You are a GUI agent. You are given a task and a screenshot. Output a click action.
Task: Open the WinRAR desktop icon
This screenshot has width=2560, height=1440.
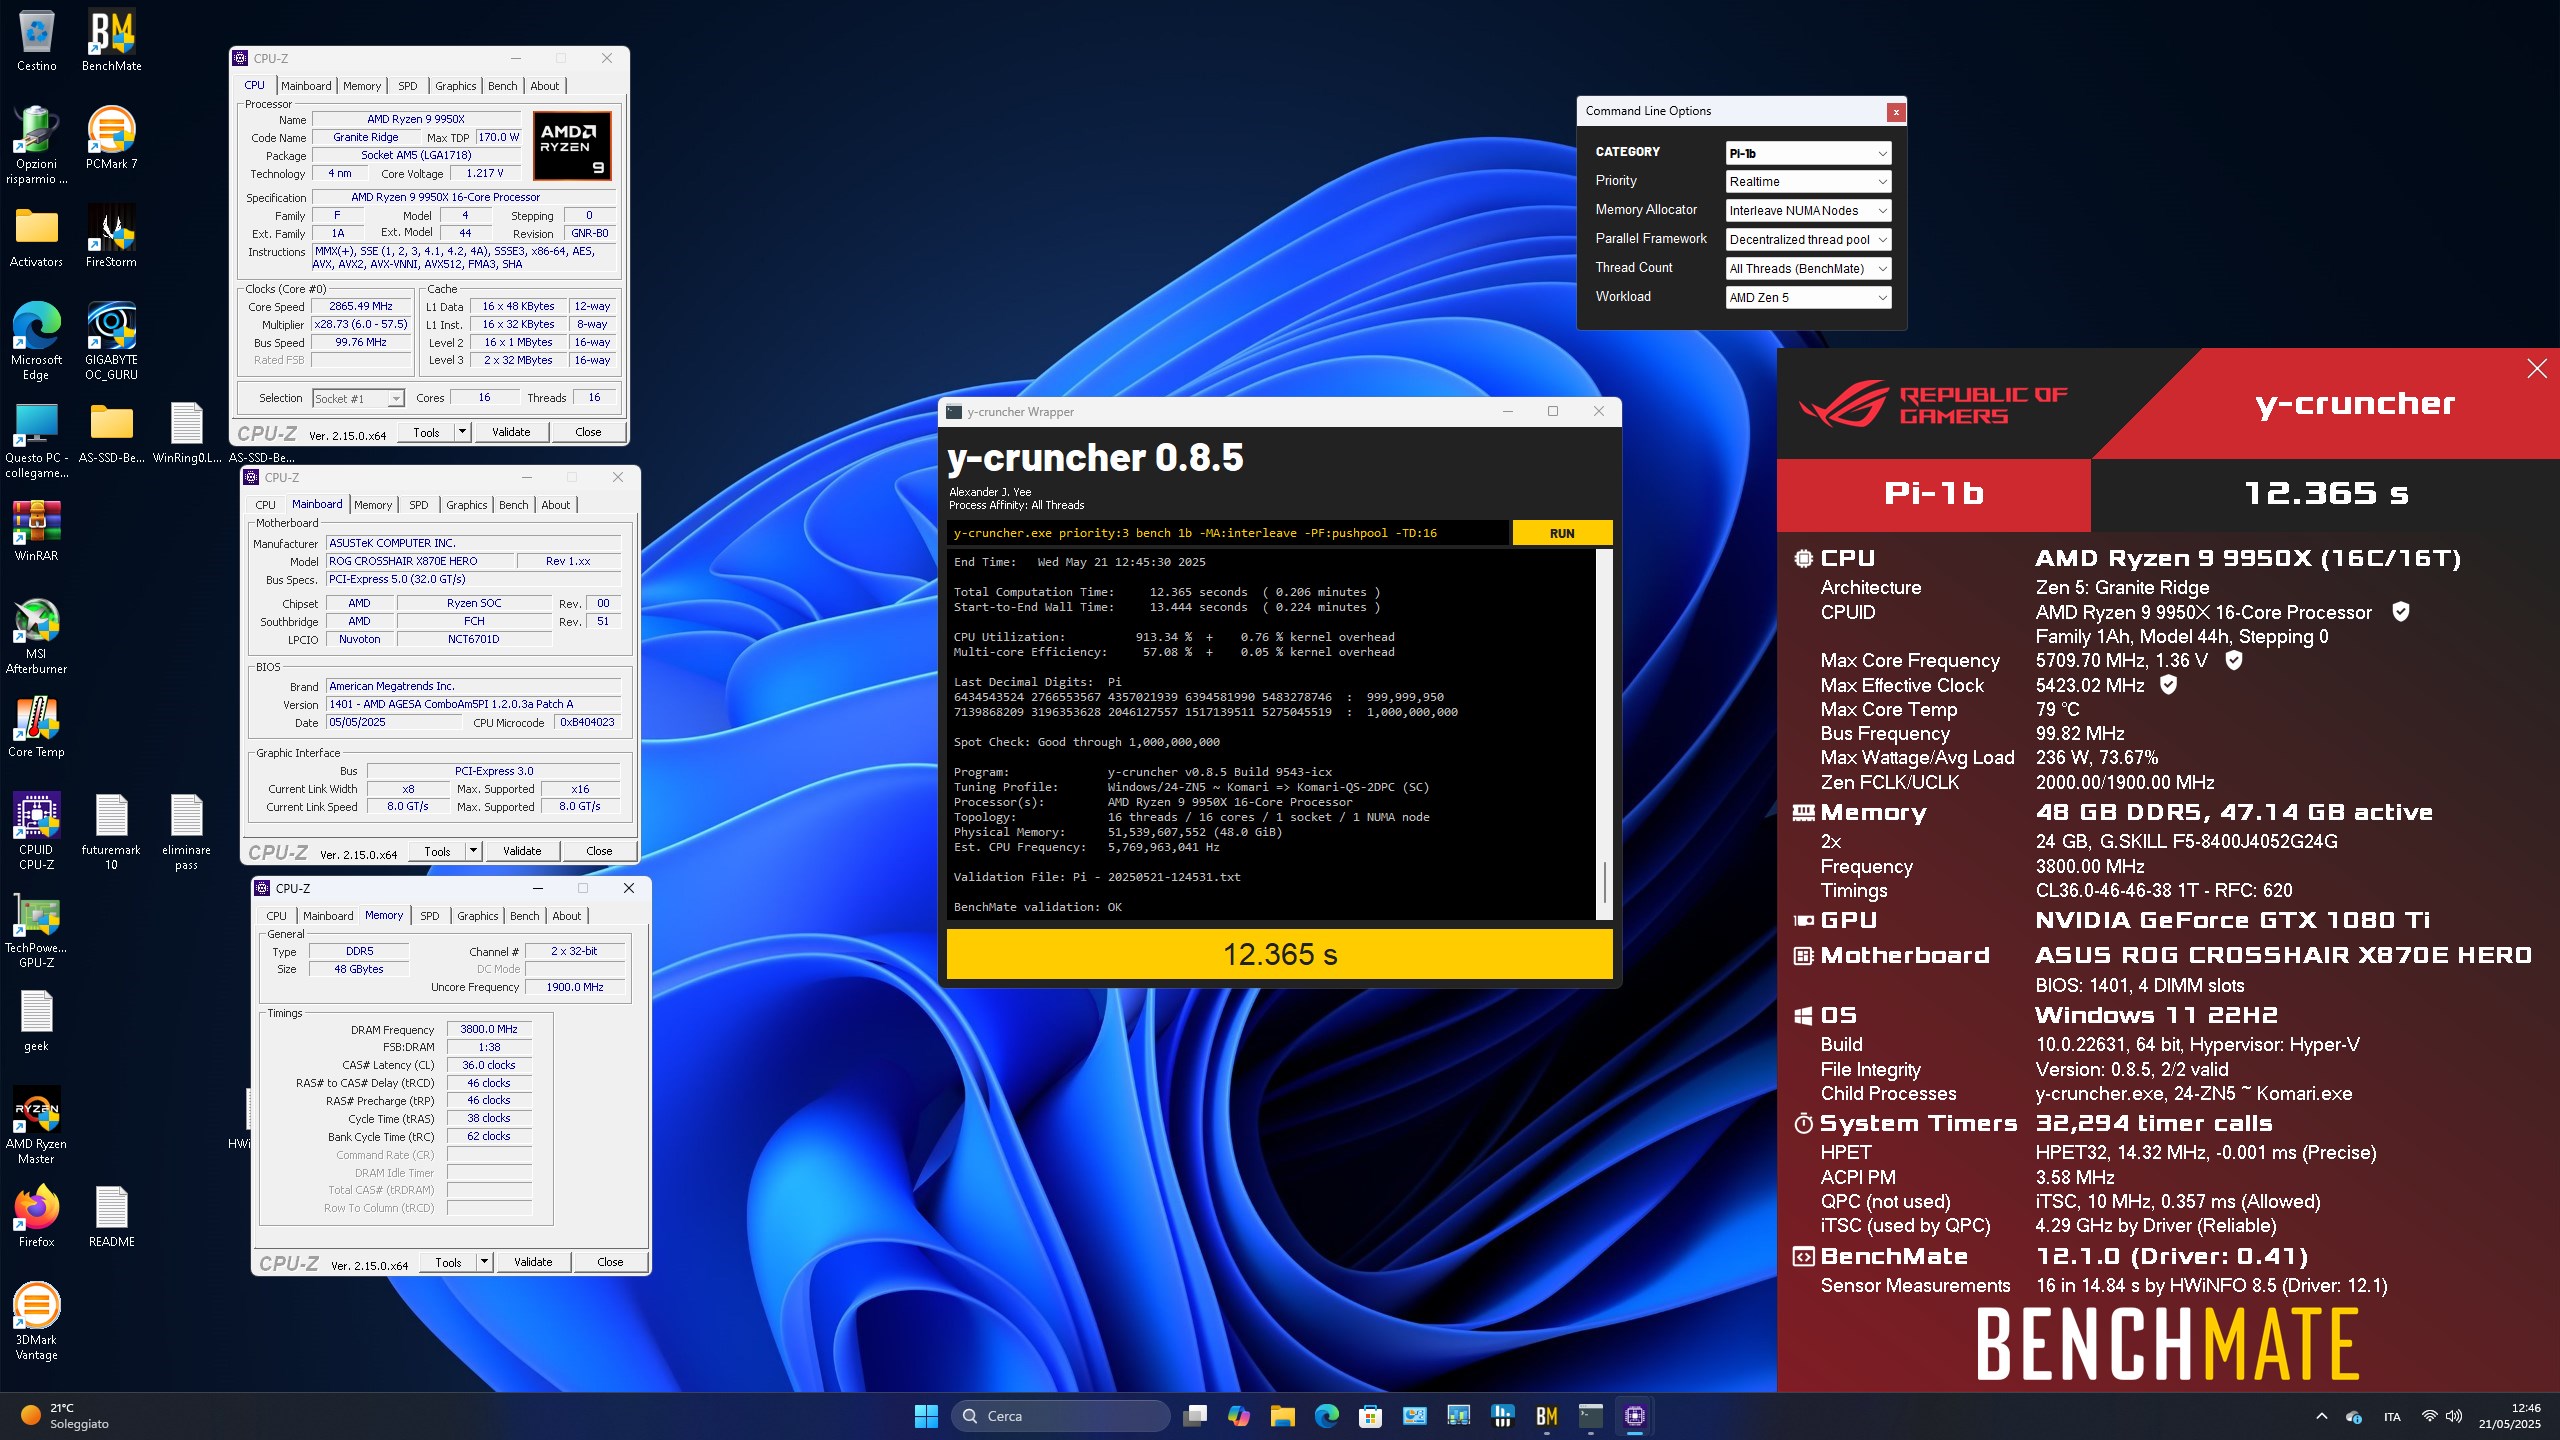coord(36,530)
